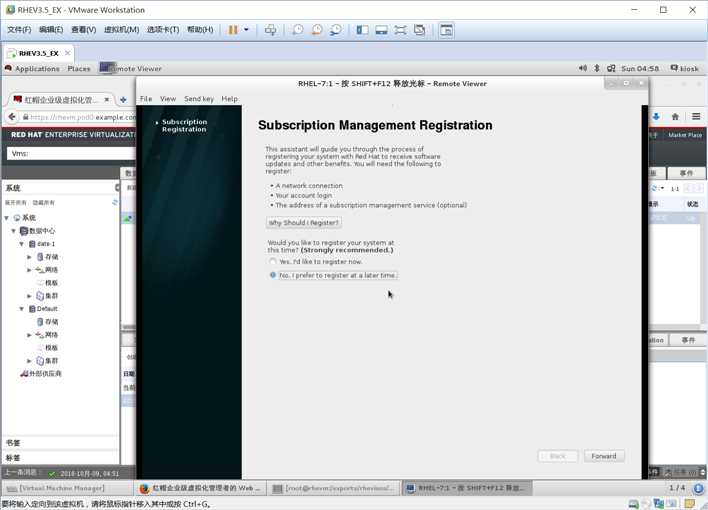
Task: Open Remote Viewer Send key menu
Action: tap(199, 98)
